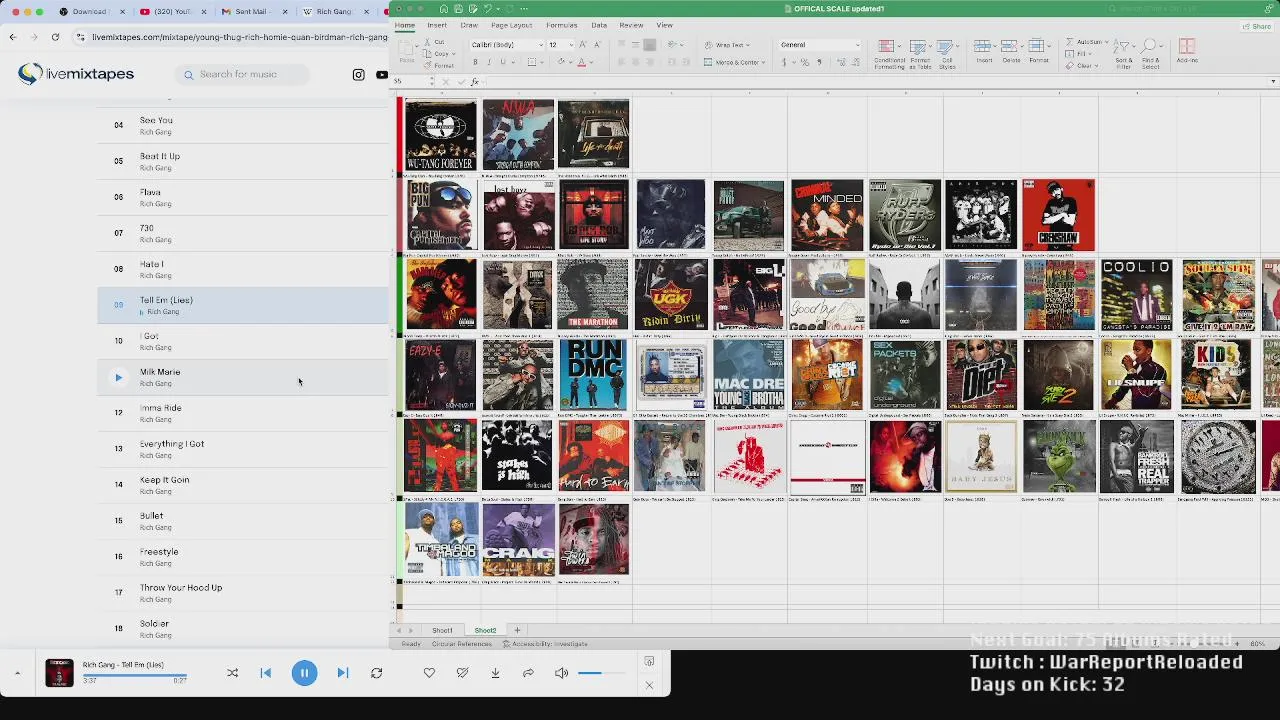The image size is (1280, 720).
Task: Close the music player bar
Action: [x=649, y=685]
